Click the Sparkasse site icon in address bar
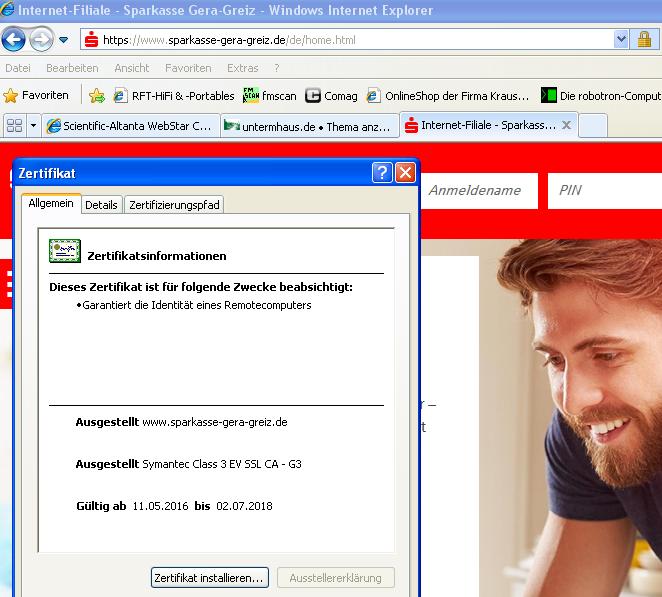662x597 pixels. [x=91, y=40]
